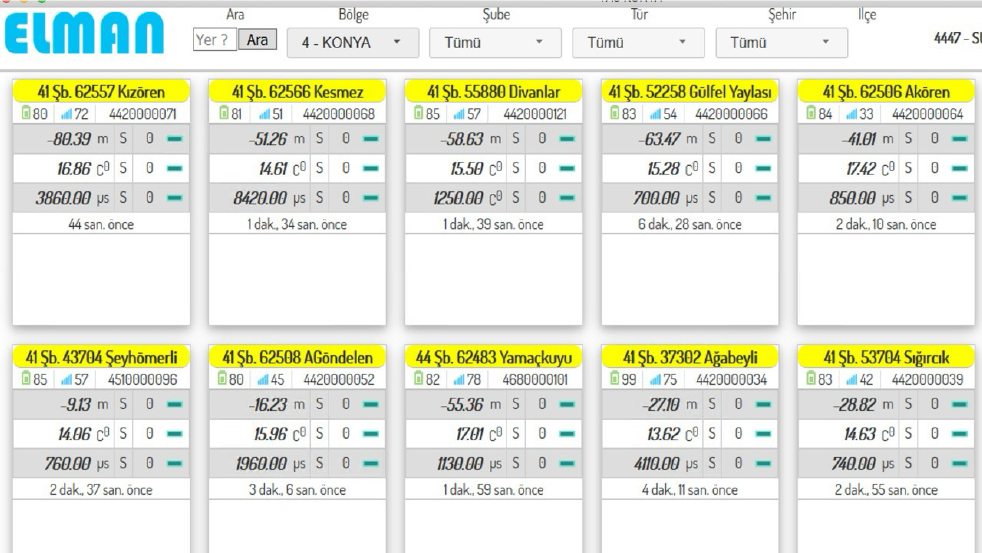Click the '3 dak., 6 san. önce' timestamp
This screenshot has height=553, width=982.
[297, 490]
